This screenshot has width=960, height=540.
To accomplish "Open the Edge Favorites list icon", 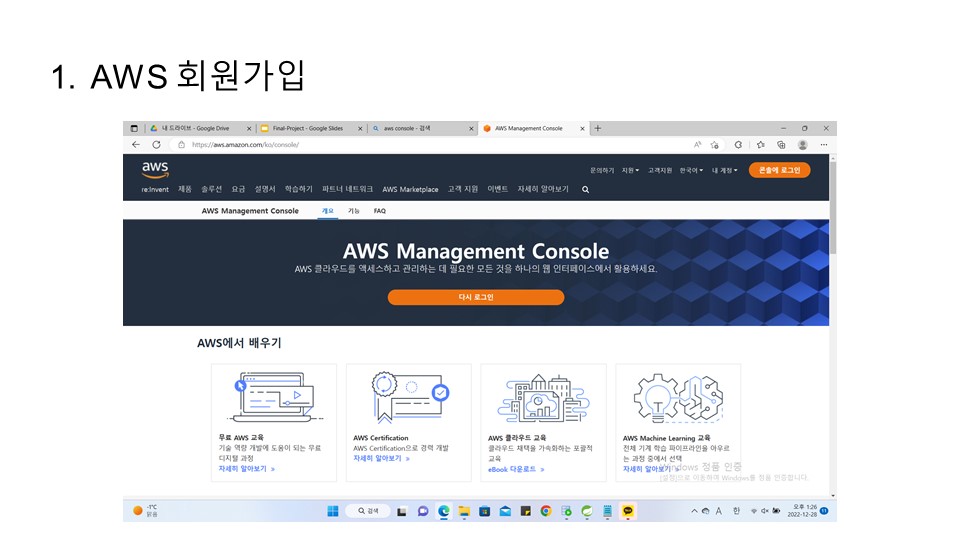I will [760, 144].
